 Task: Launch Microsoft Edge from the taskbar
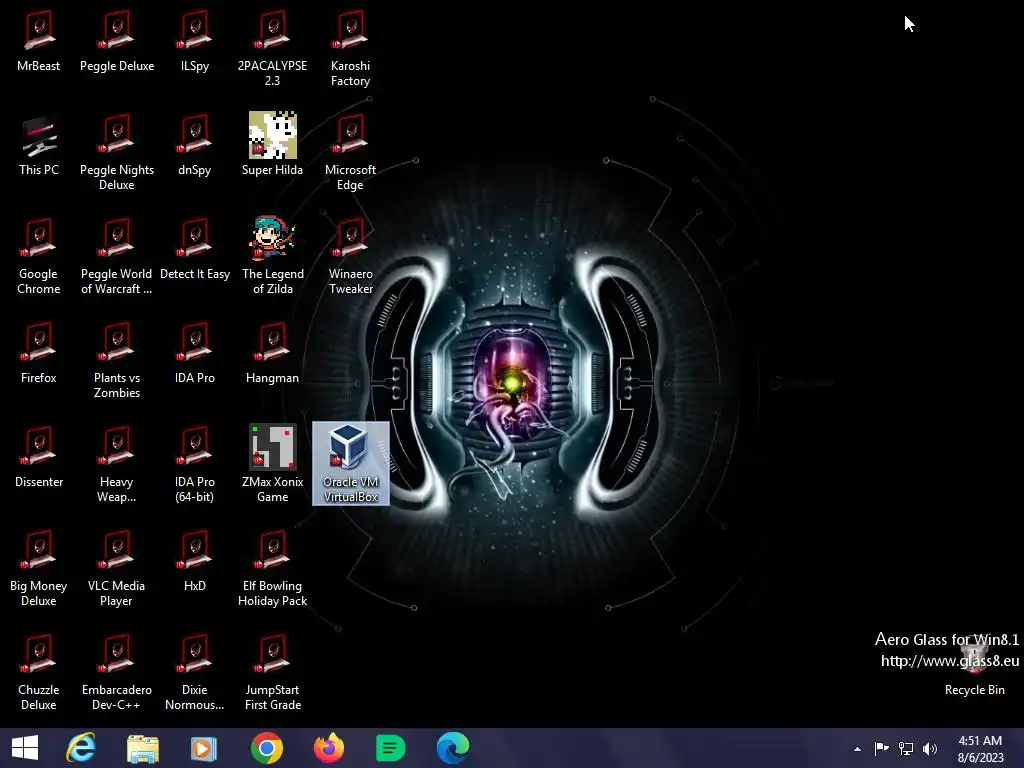453,748
